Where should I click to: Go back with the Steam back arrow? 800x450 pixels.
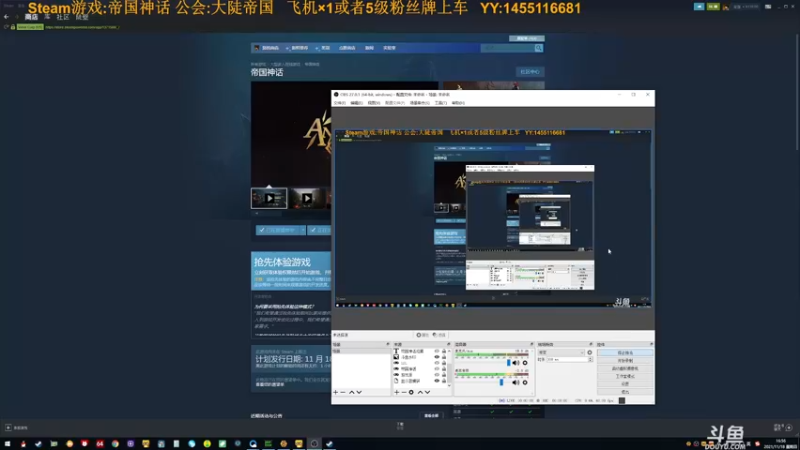coord(6,17)
